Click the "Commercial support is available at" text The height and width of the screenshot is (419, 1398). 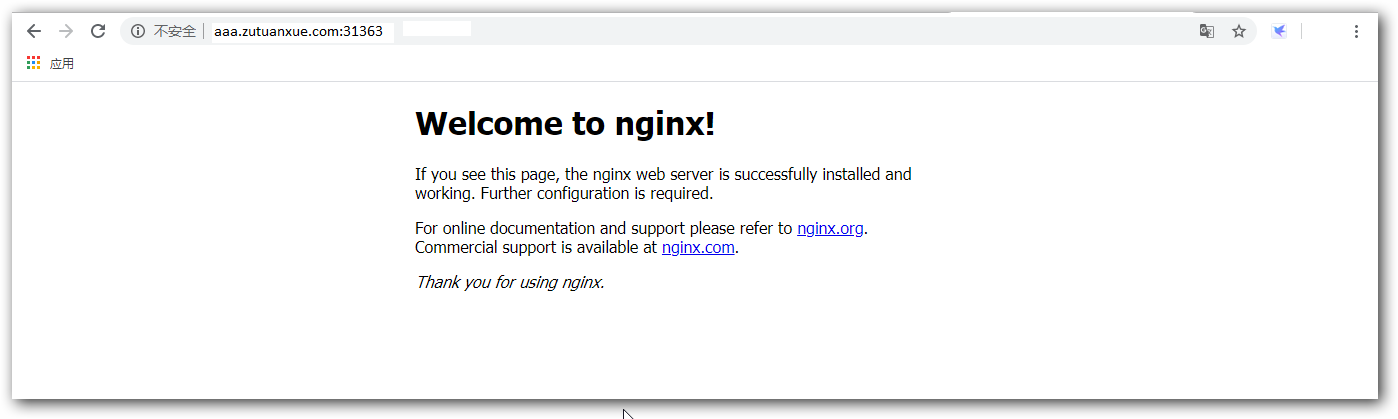536,247
